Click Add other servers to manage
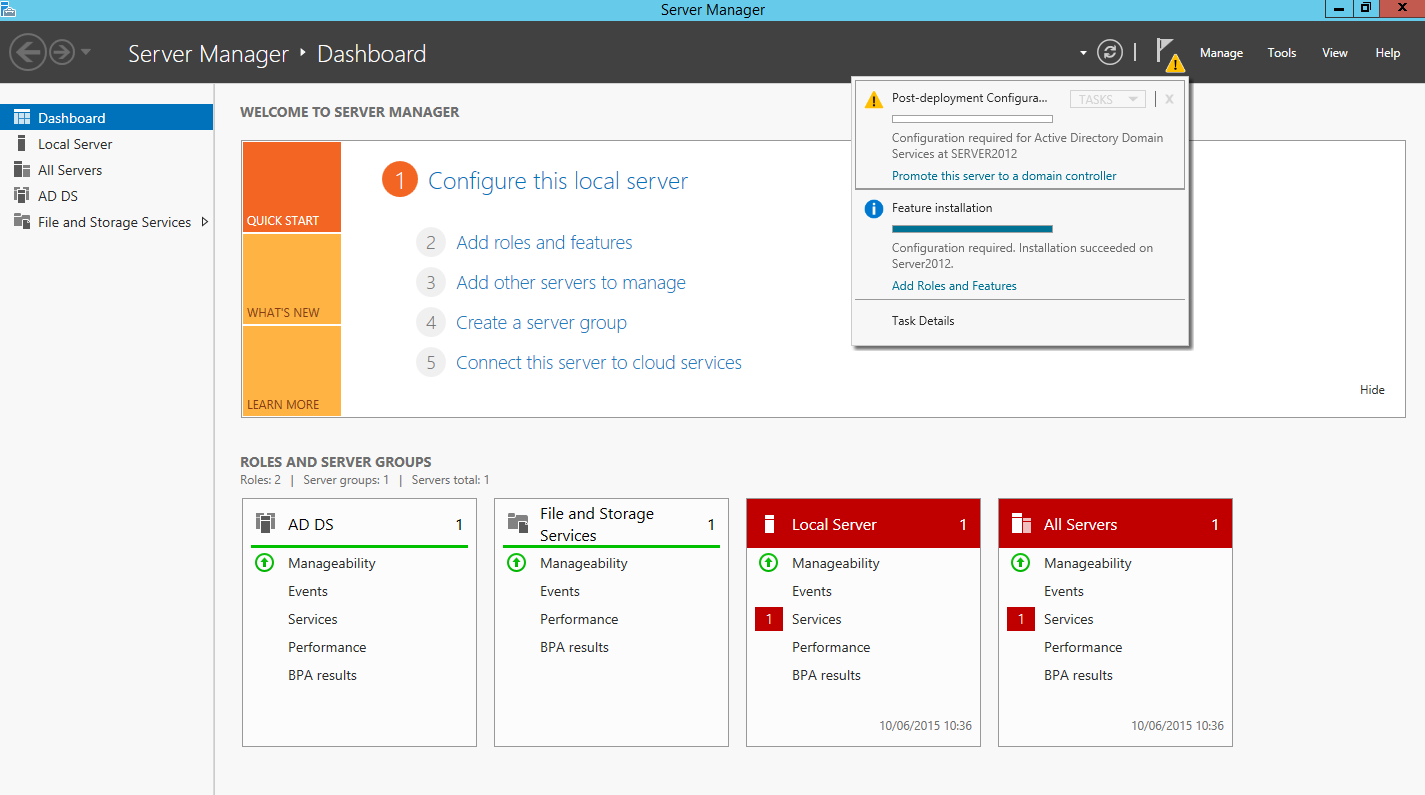 (x=571, y=283)
